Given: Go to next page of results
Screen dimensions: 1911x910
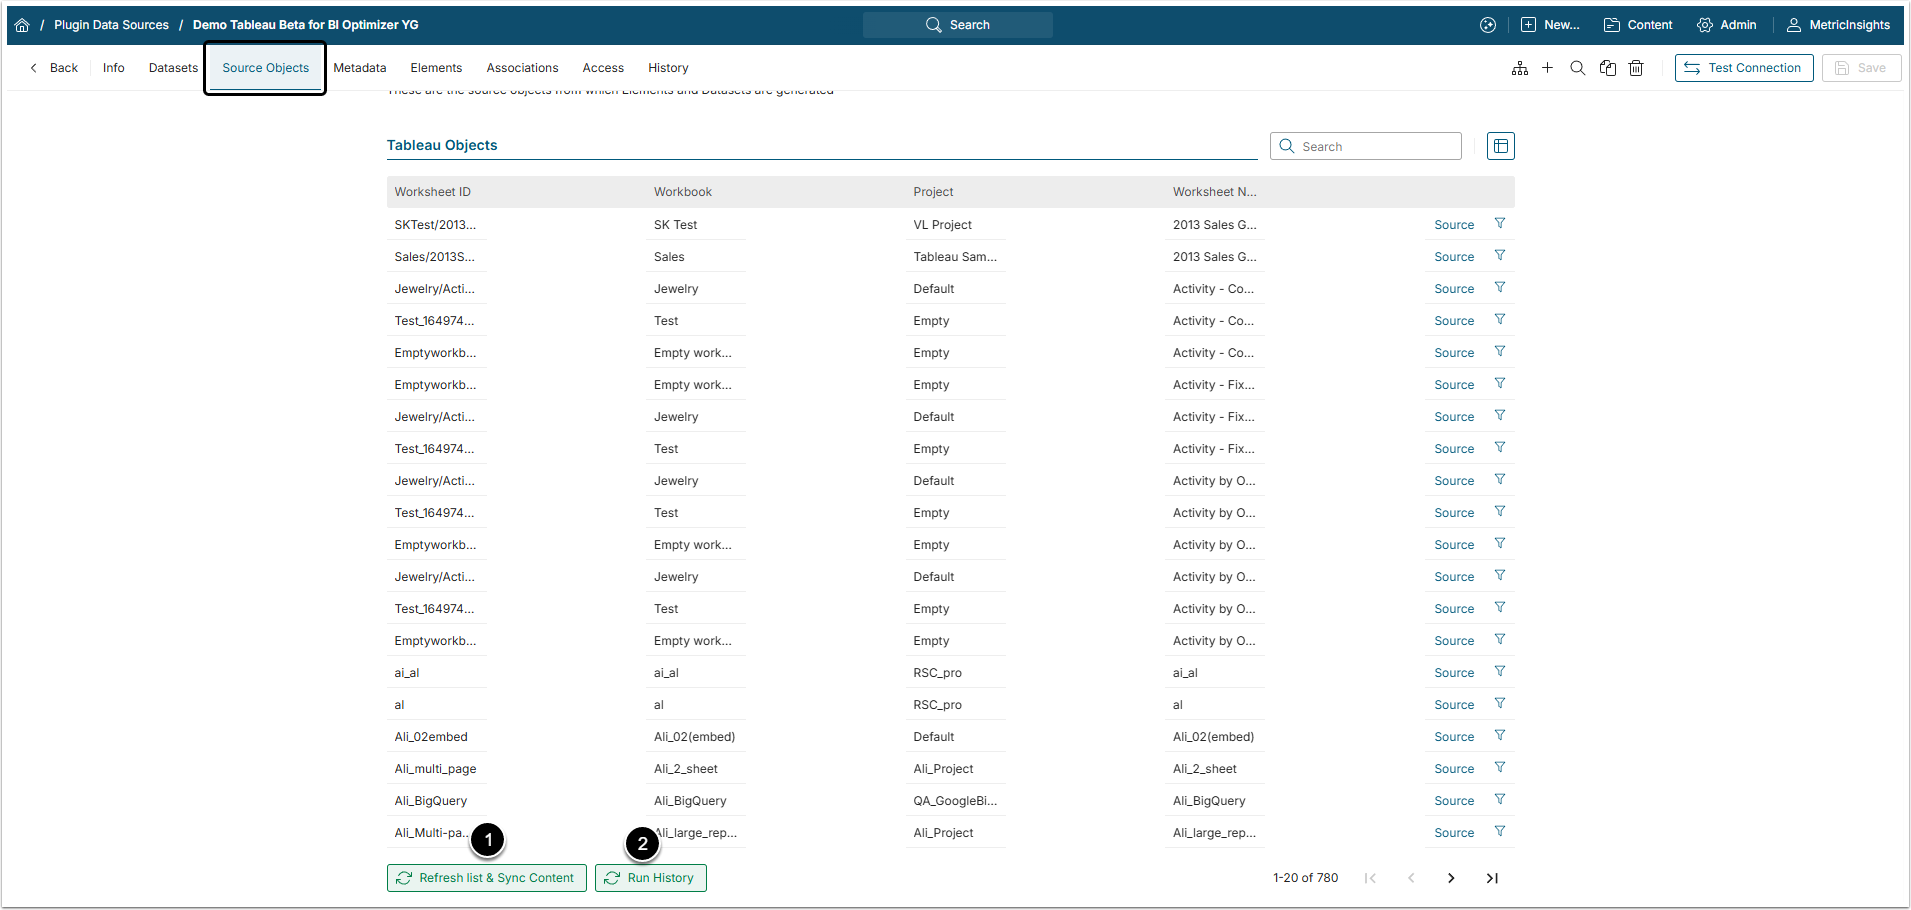Looking at the screenshot, I should [x=1451, y=878].
